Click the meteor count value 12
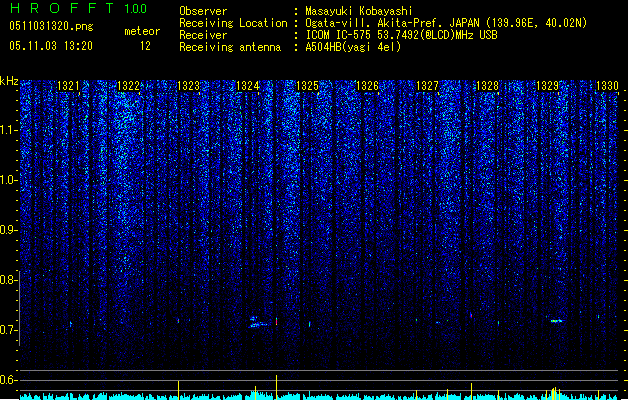This screenshot has height=400, width=629. pyautogui.click(x=145, y=46)
